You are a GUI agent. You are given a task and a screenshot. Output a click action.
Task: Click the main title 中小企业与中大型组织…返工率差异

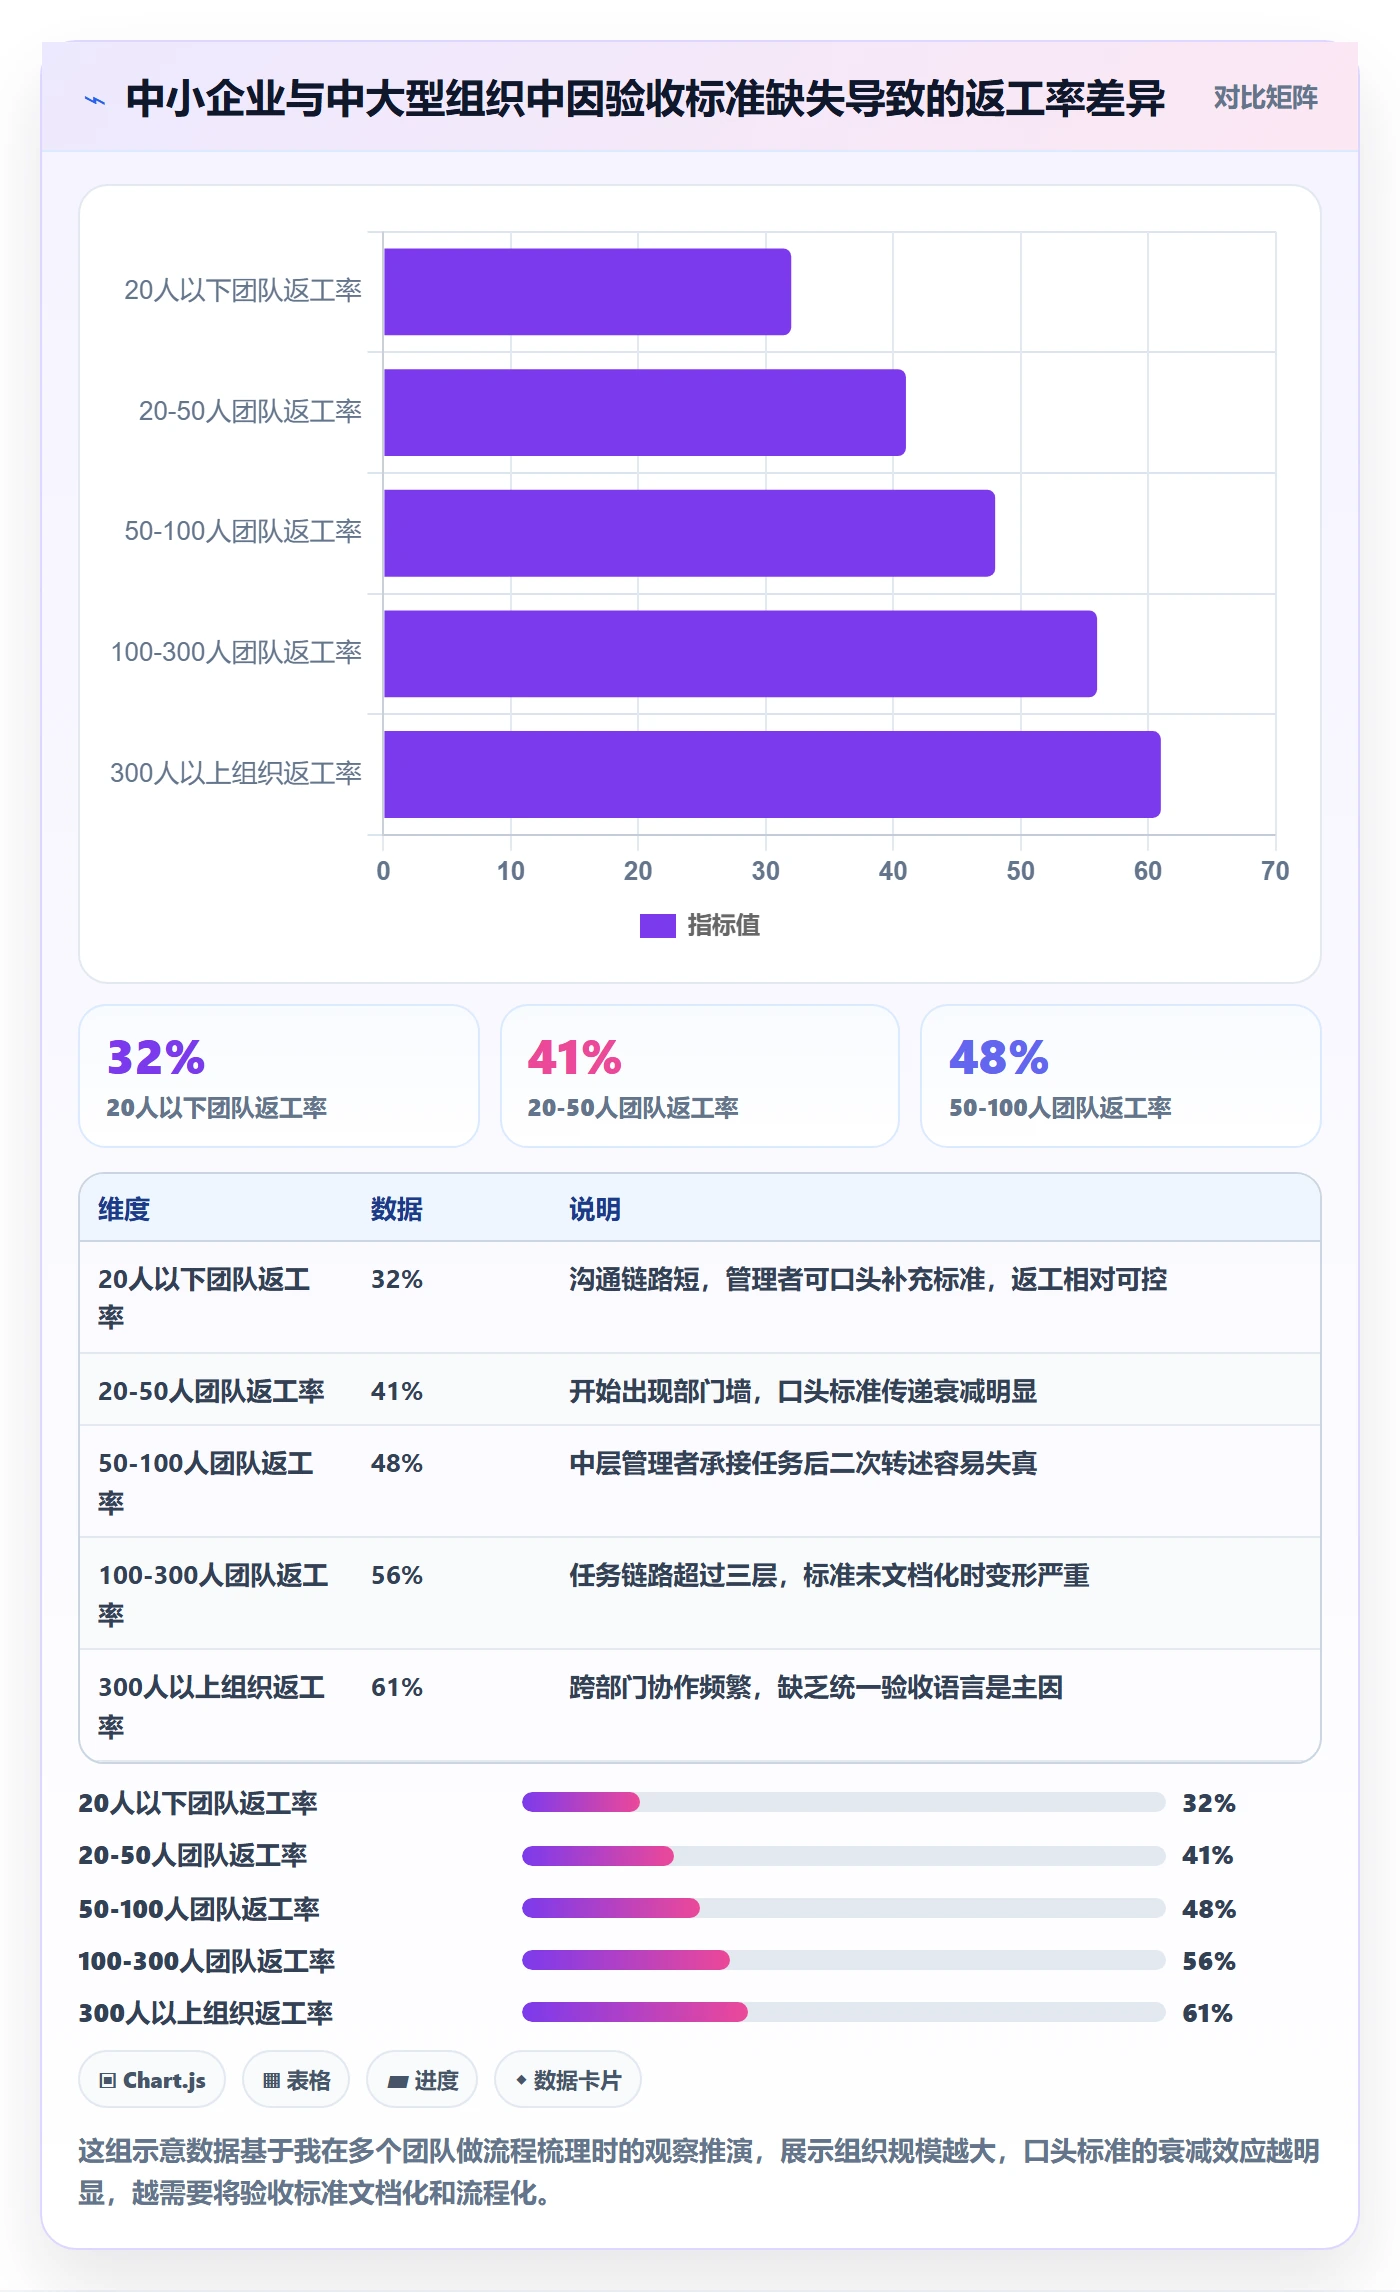[x=646, y=99]
